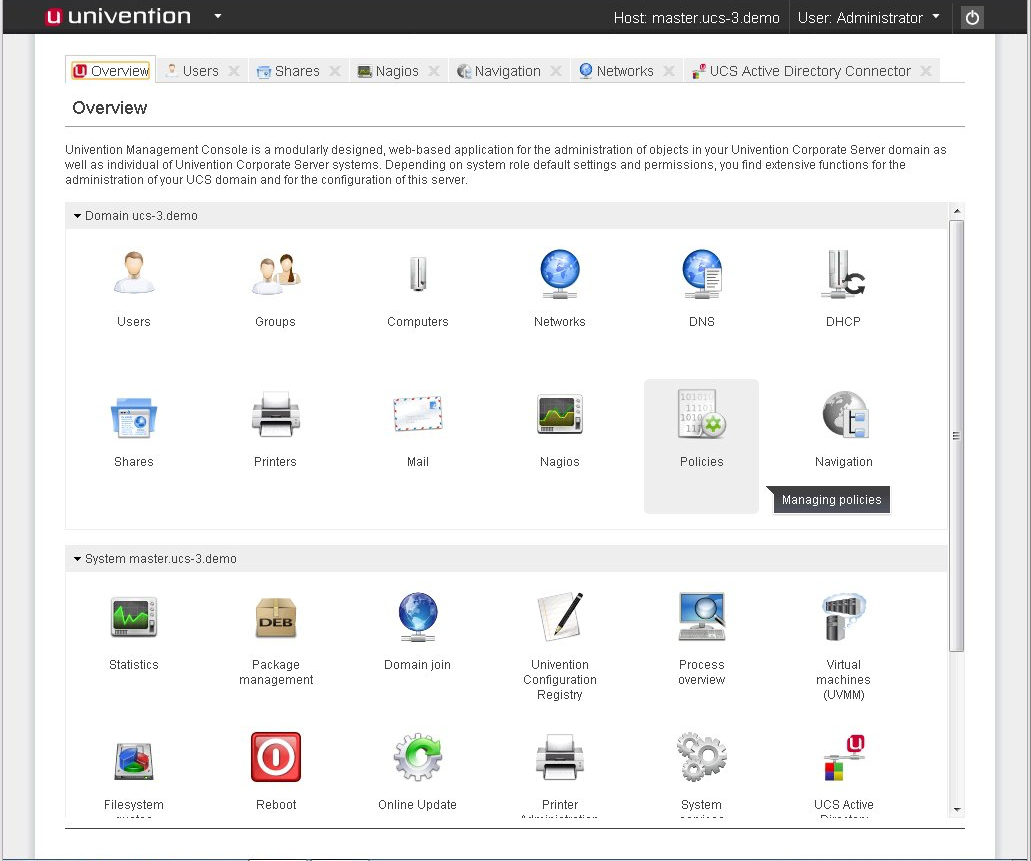Collapse the Domain ucs-3.demo section
The height and width of the screenshot is (861, 1031).
pos(78,216)
